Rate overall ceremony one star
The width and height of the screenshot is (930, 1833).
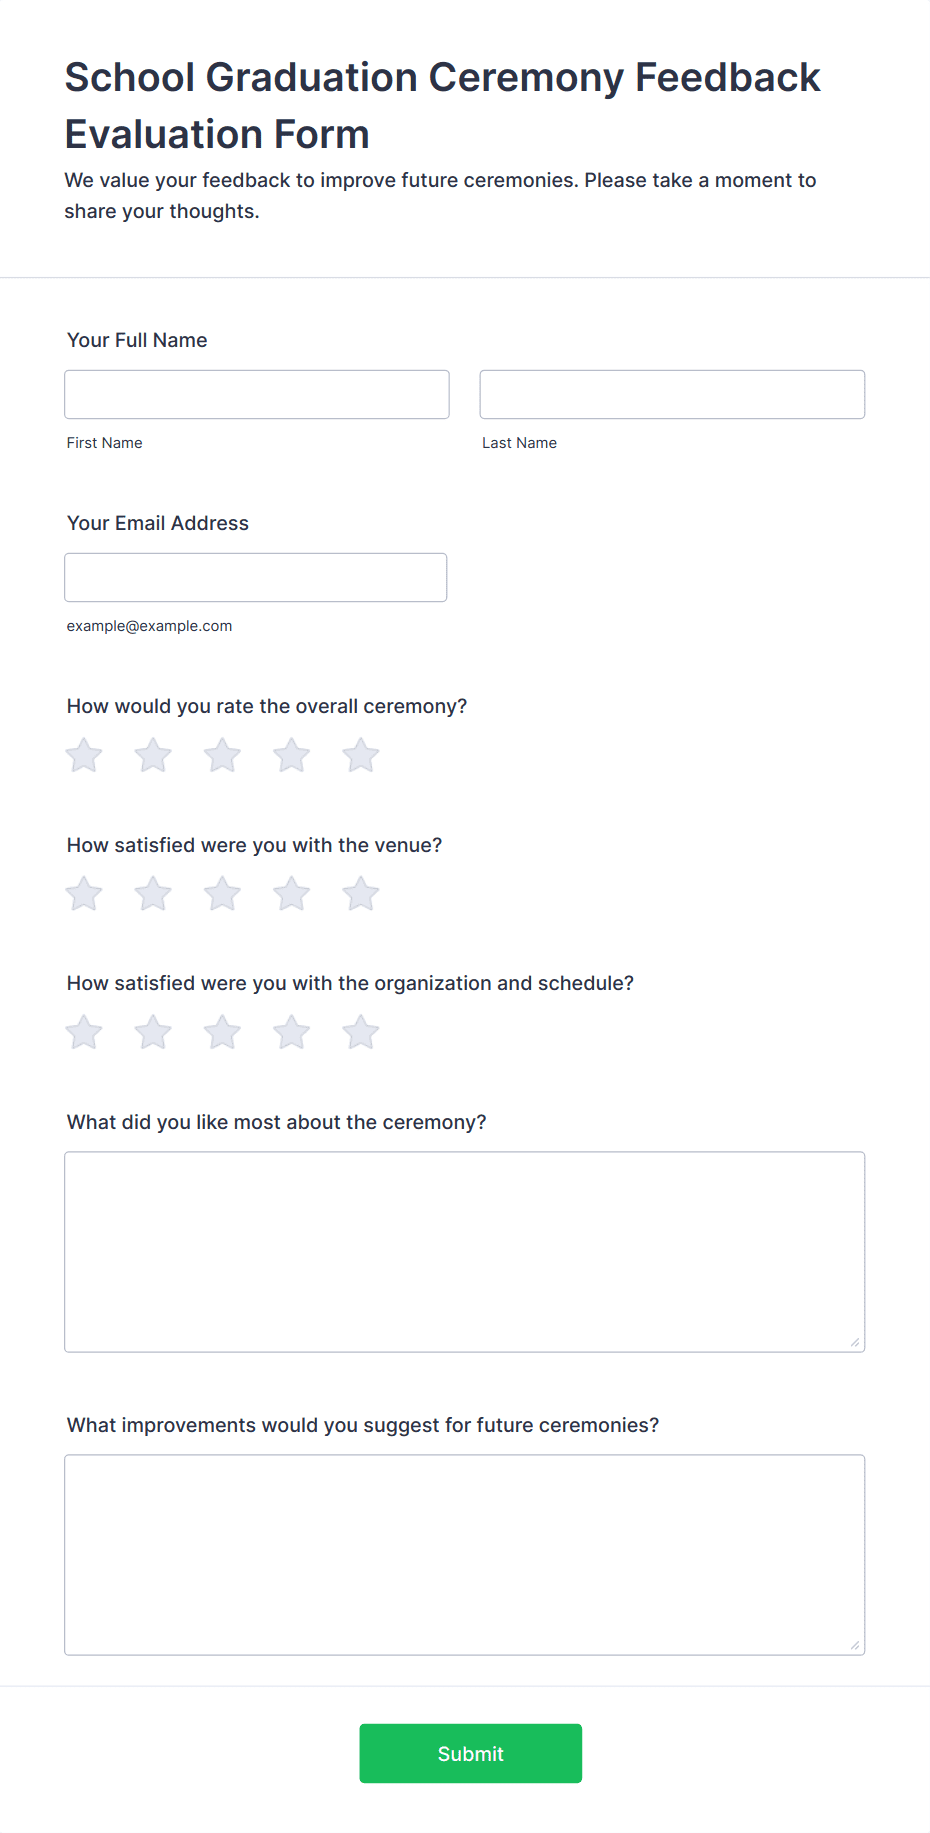(x=84, y=755)
